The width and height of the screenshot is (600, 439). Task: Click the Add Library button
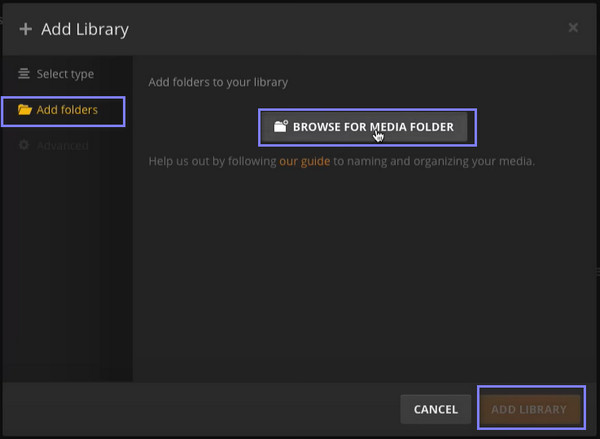(529, 410)
